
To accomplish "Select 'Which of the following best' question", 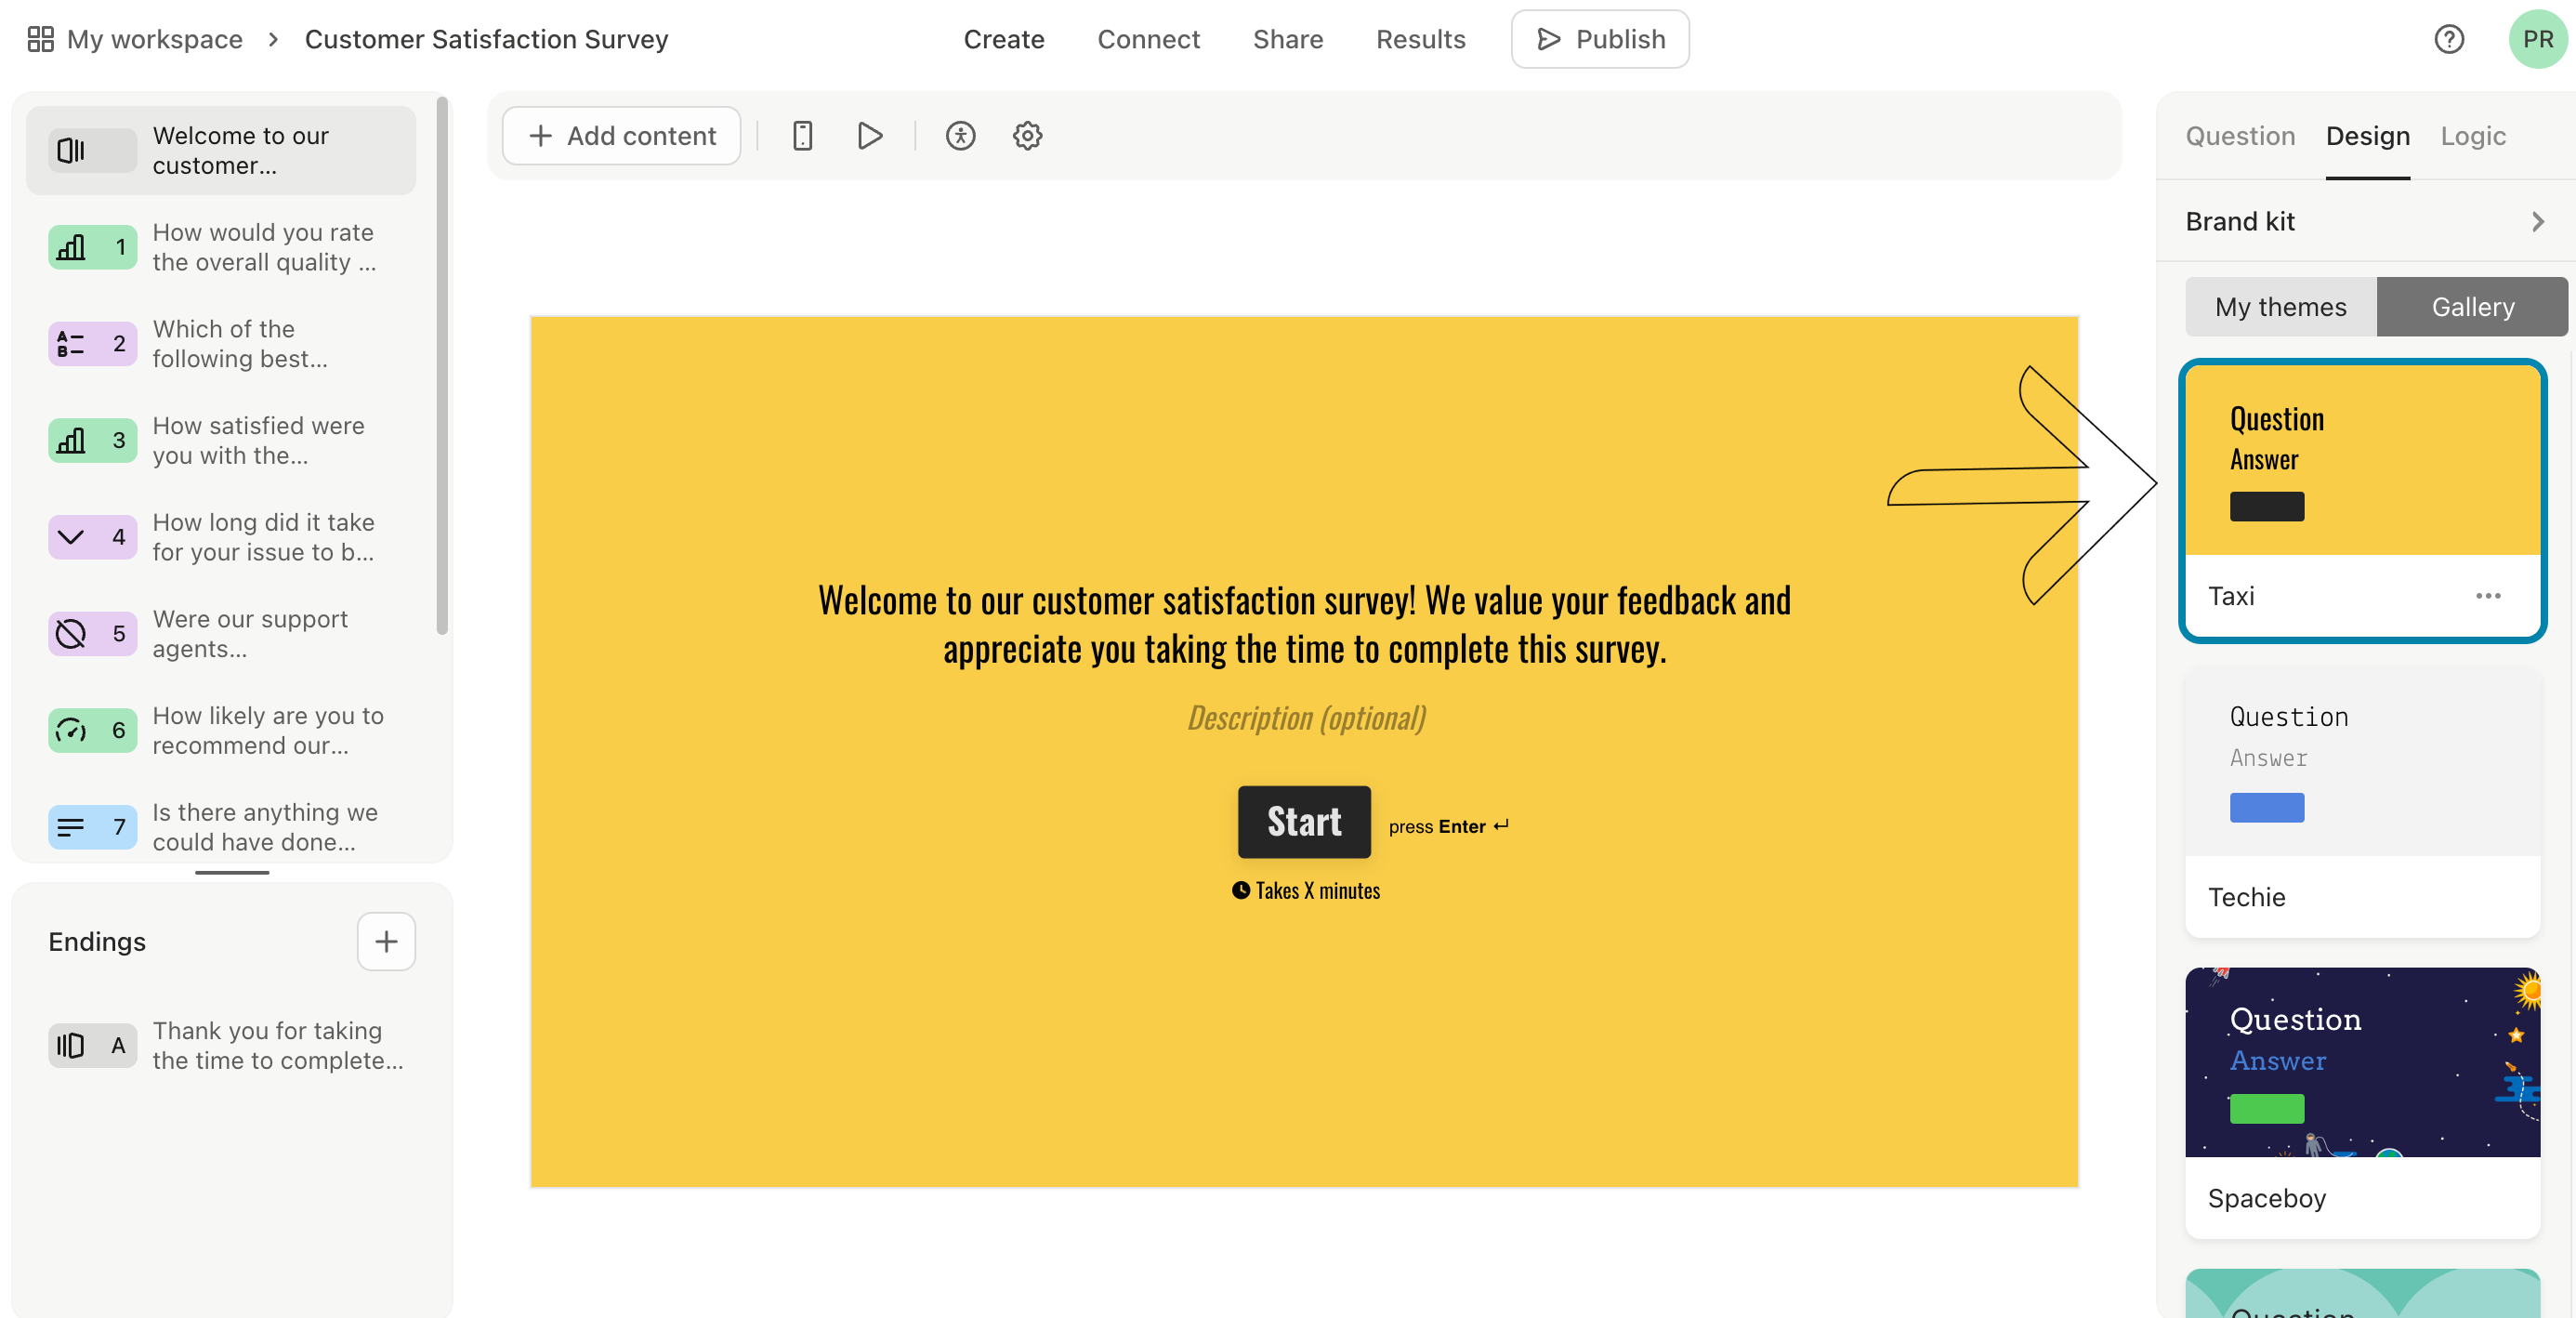I will [x=220, y=343].
